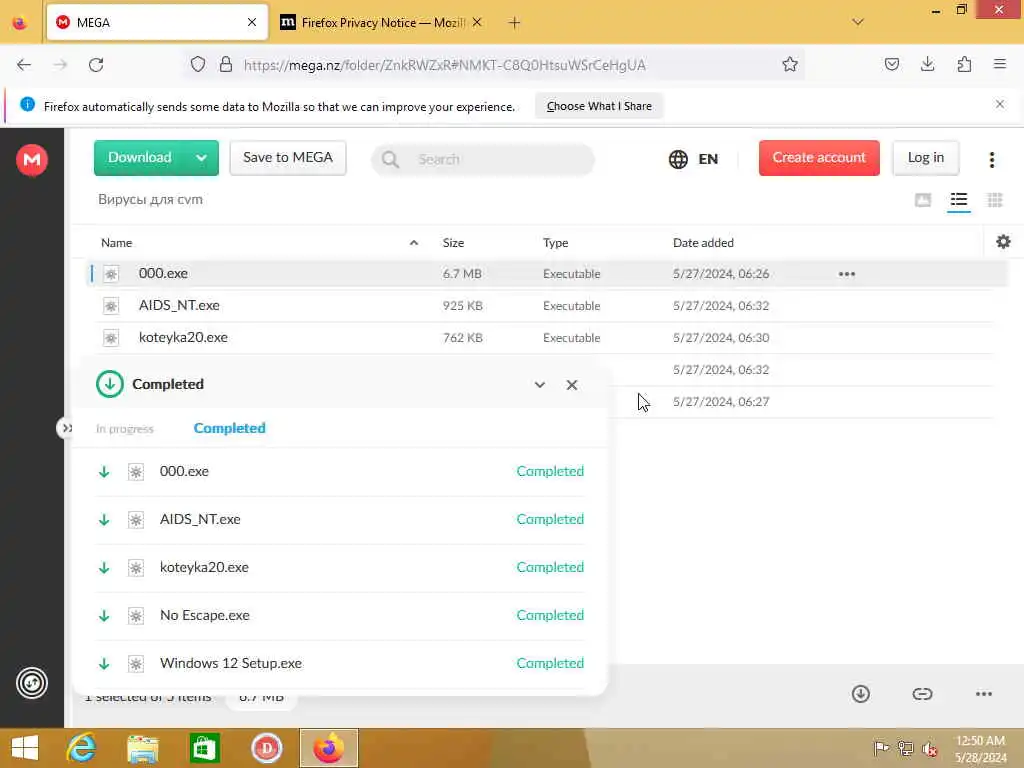Toggle the Name sort direction arrow
Viewport: 1024px width, 768px height.
point(413,243)
